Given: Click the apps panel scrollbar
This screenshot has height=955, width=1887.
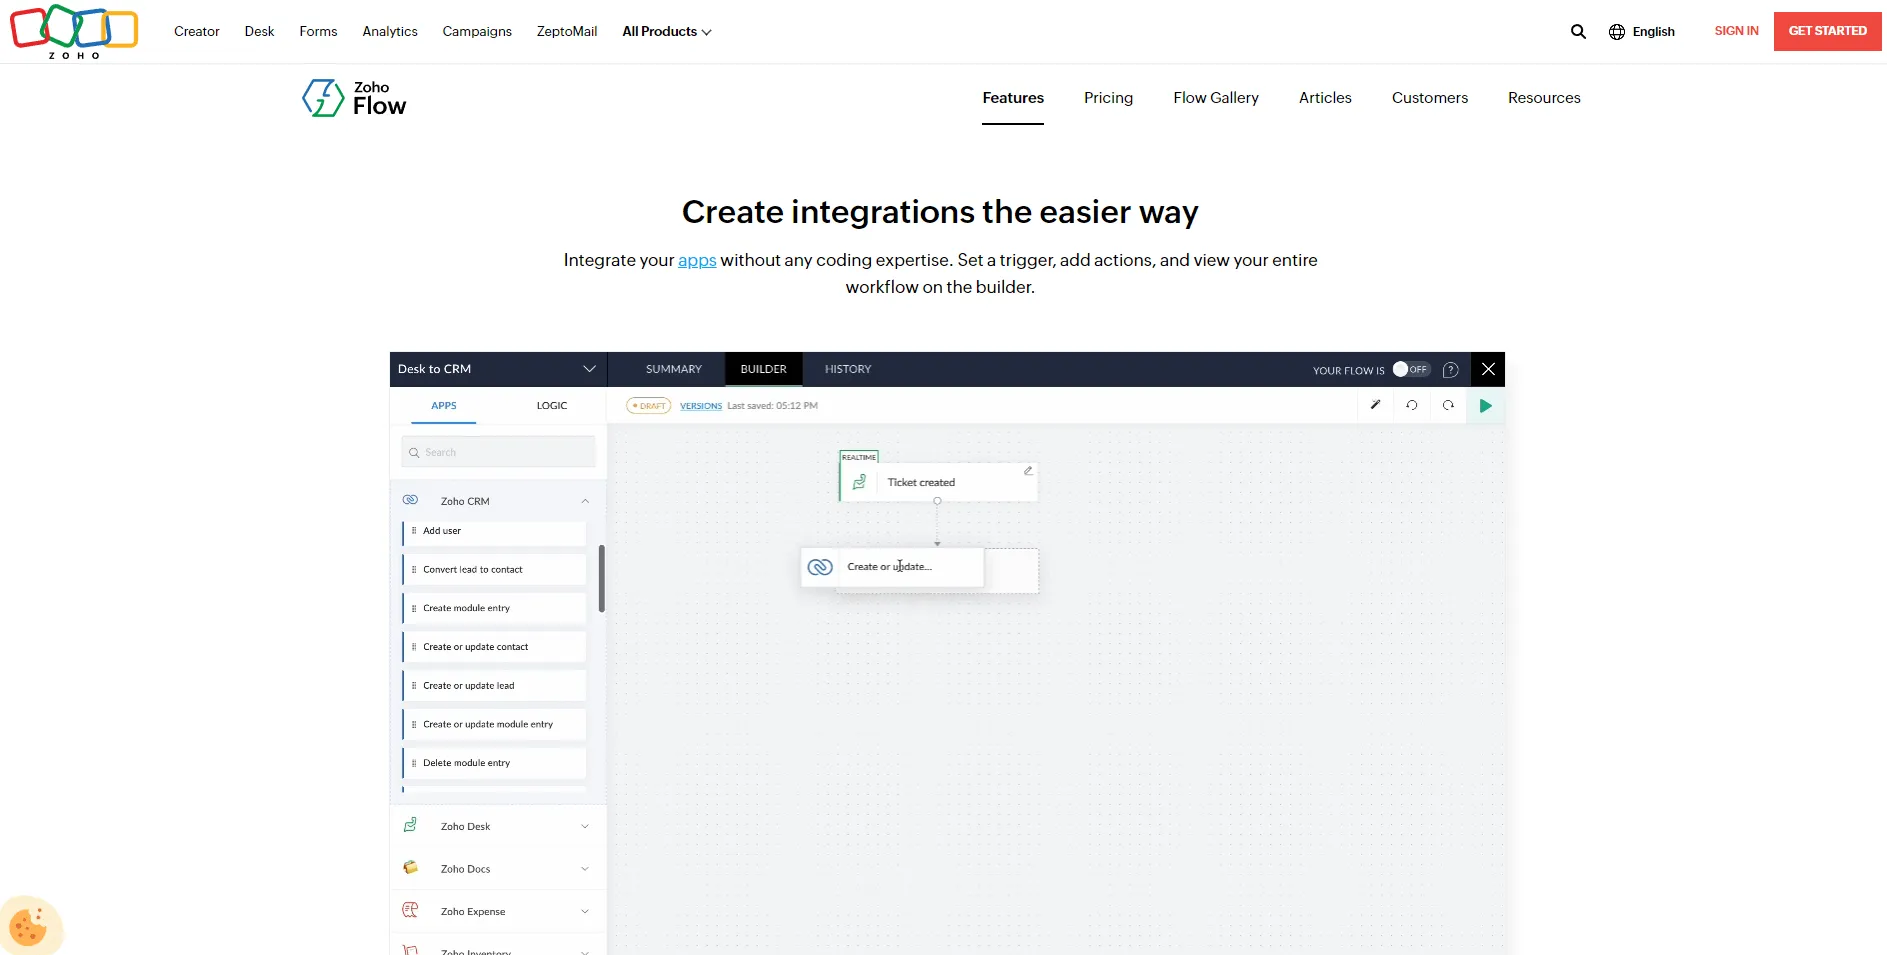Looking at the screenshot, I should 601,578.
